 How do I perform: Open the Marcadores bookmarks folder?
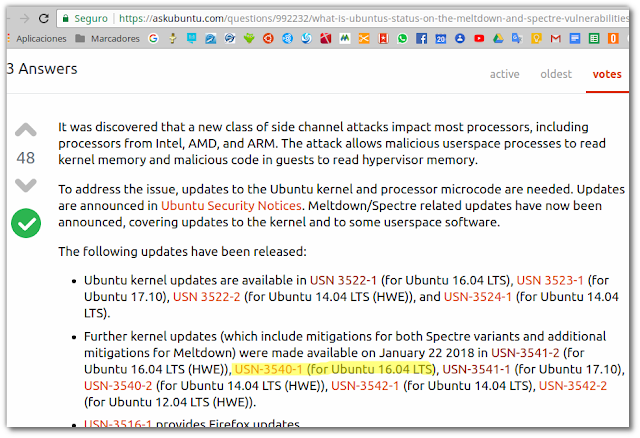[x=108, y=39]
